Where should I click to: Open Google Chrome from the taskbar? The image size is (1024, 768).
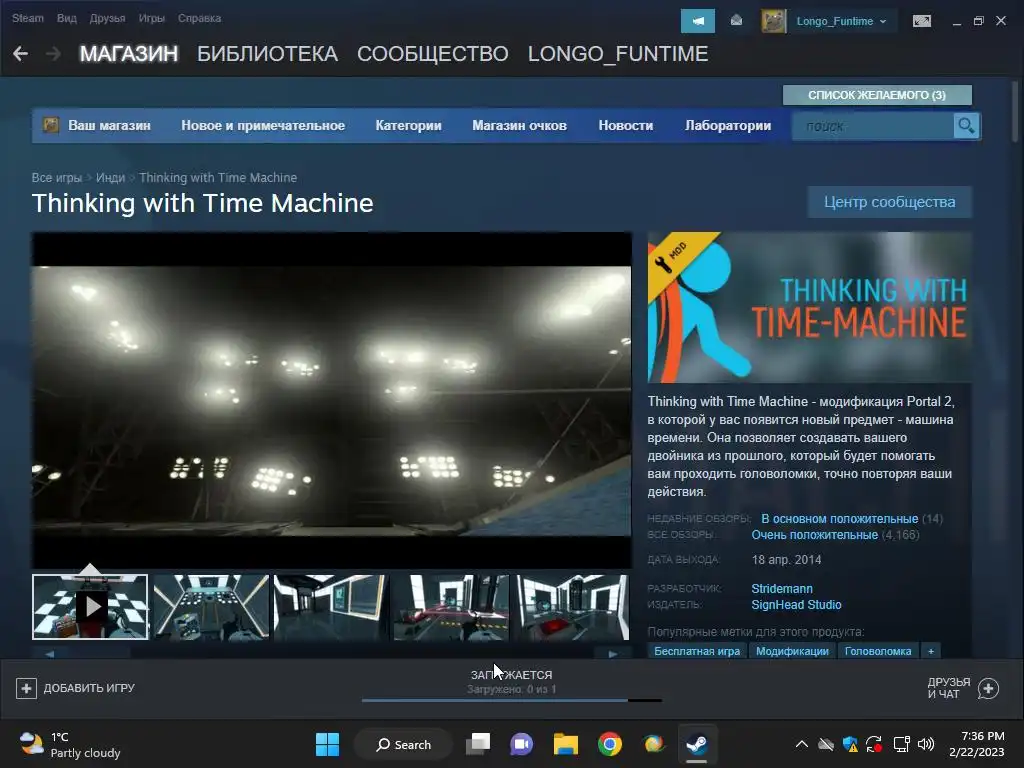[x=609, y=744]
